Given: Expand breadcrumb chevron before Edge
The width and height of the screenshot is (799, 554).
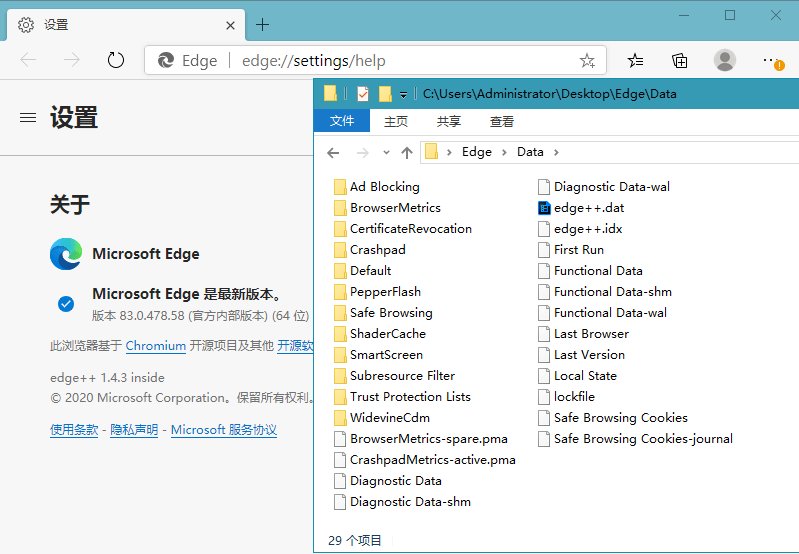Looking at the screenshot, I should coord(449,152).
